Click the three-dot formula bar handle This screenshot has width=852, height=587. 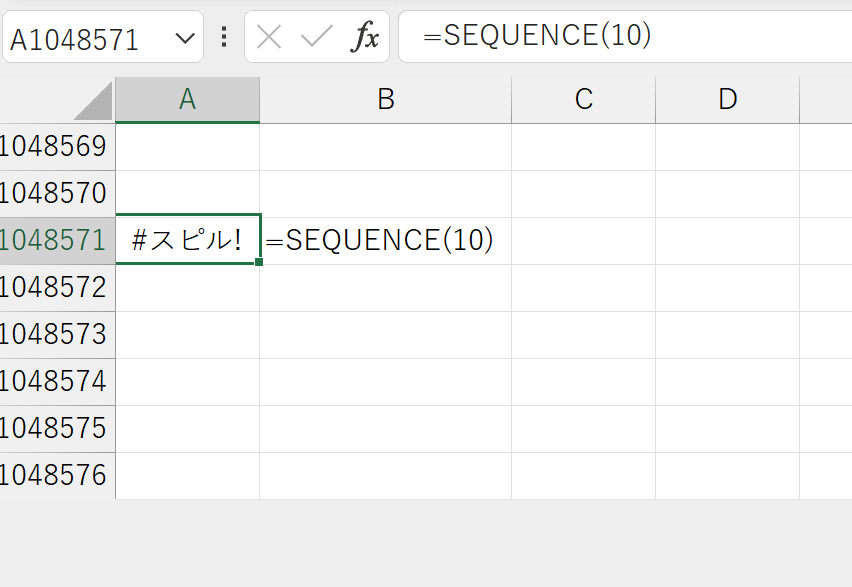[x=224, y=37]
